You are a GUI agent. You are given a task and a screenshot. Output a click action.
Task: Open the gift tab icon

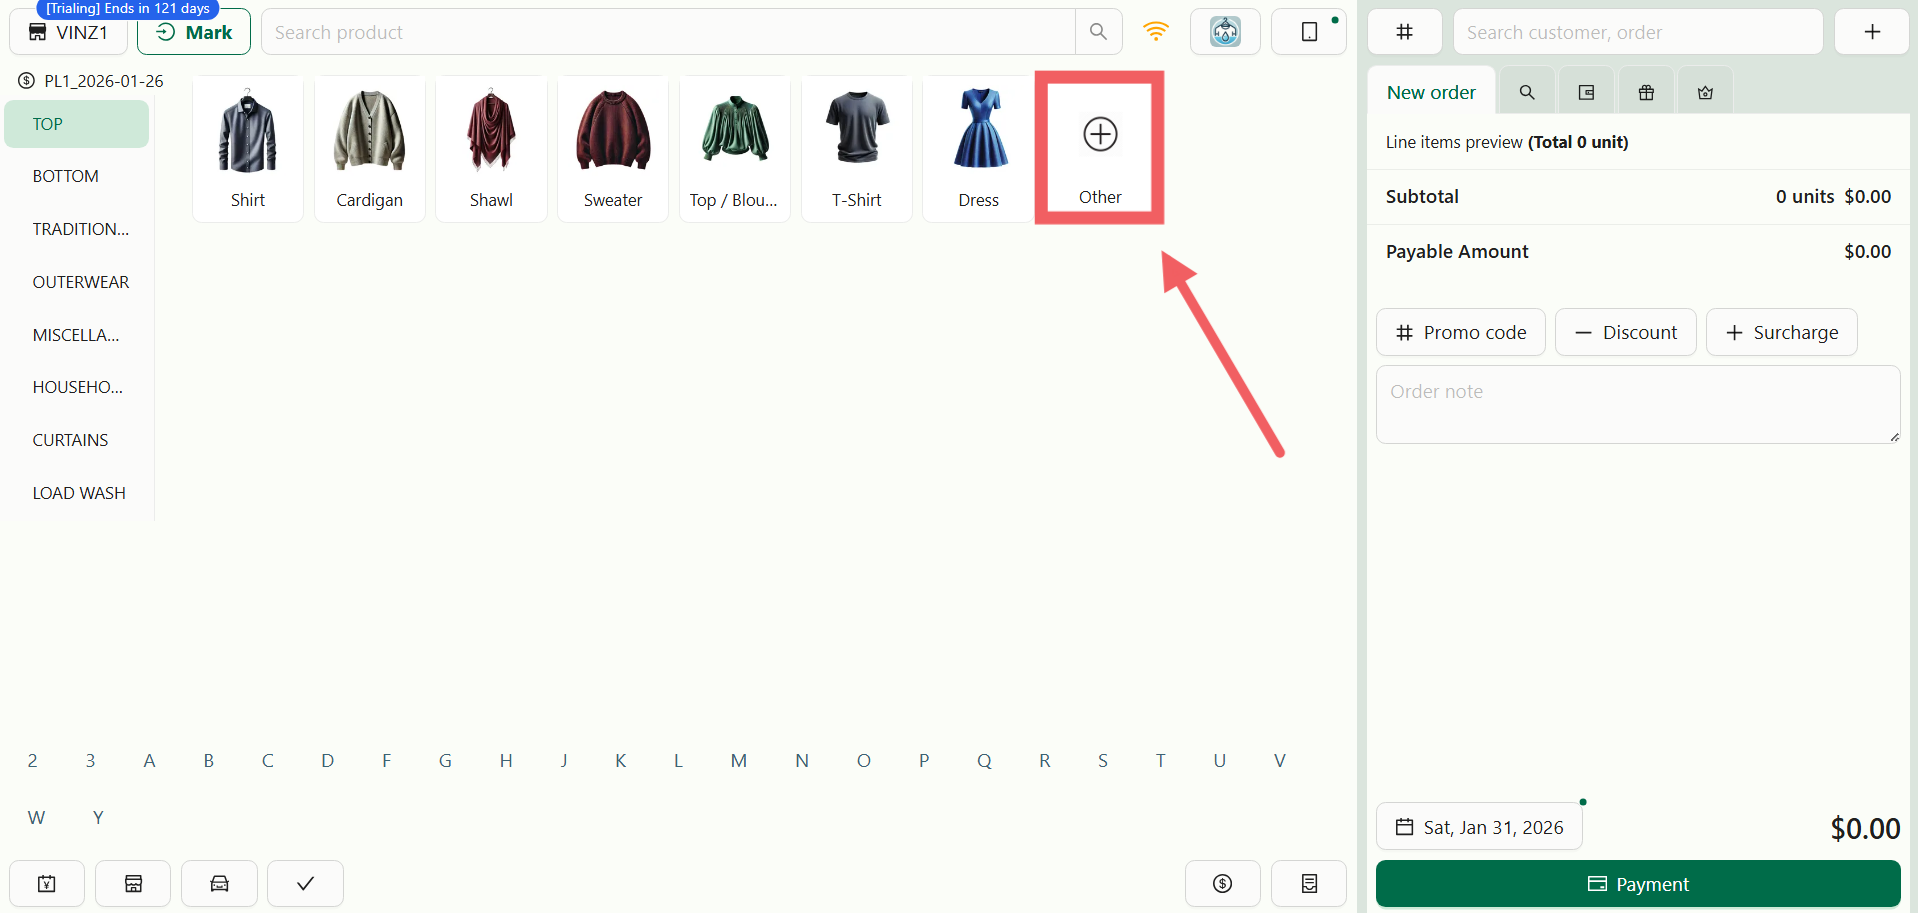(1646, 92)
